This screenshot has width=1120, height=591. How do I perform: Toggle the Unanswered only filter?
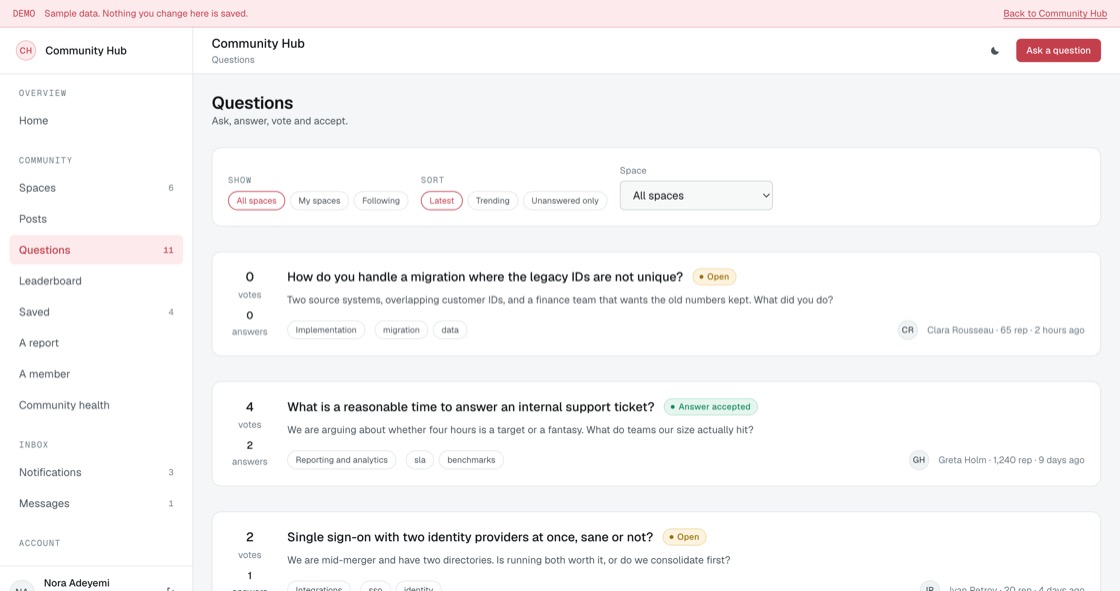click(x=565, y=201)
